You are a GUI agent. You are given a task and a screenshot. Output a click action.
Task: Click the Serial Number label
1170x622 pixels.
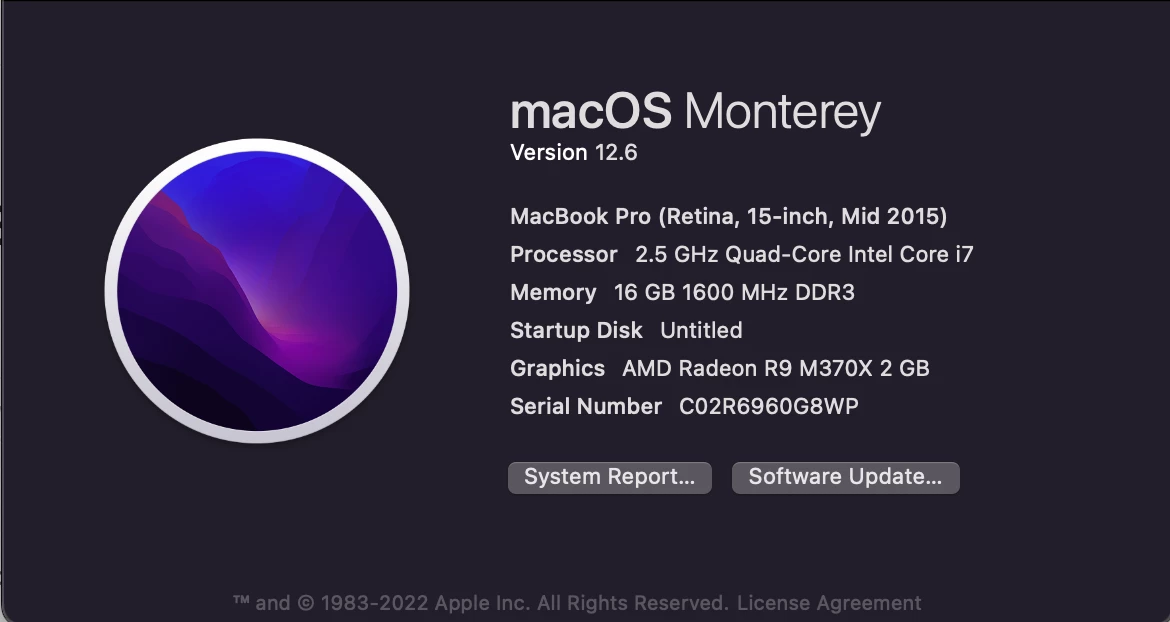pyautogui.click(x=586, y=406)
